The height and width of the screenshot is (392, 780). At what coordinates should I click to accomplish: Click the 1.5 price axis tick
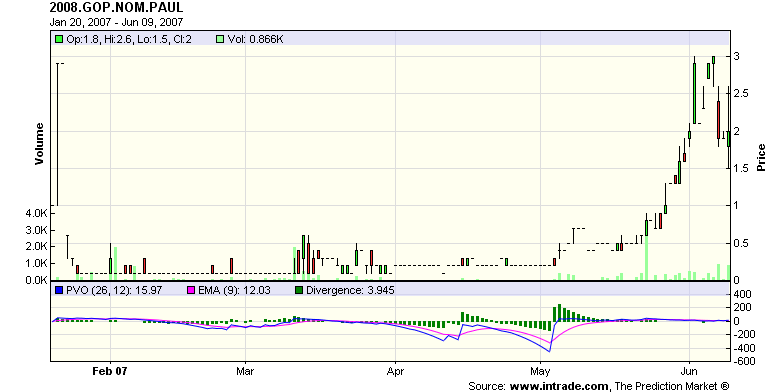pyautogui.click(x=741, y=169)
